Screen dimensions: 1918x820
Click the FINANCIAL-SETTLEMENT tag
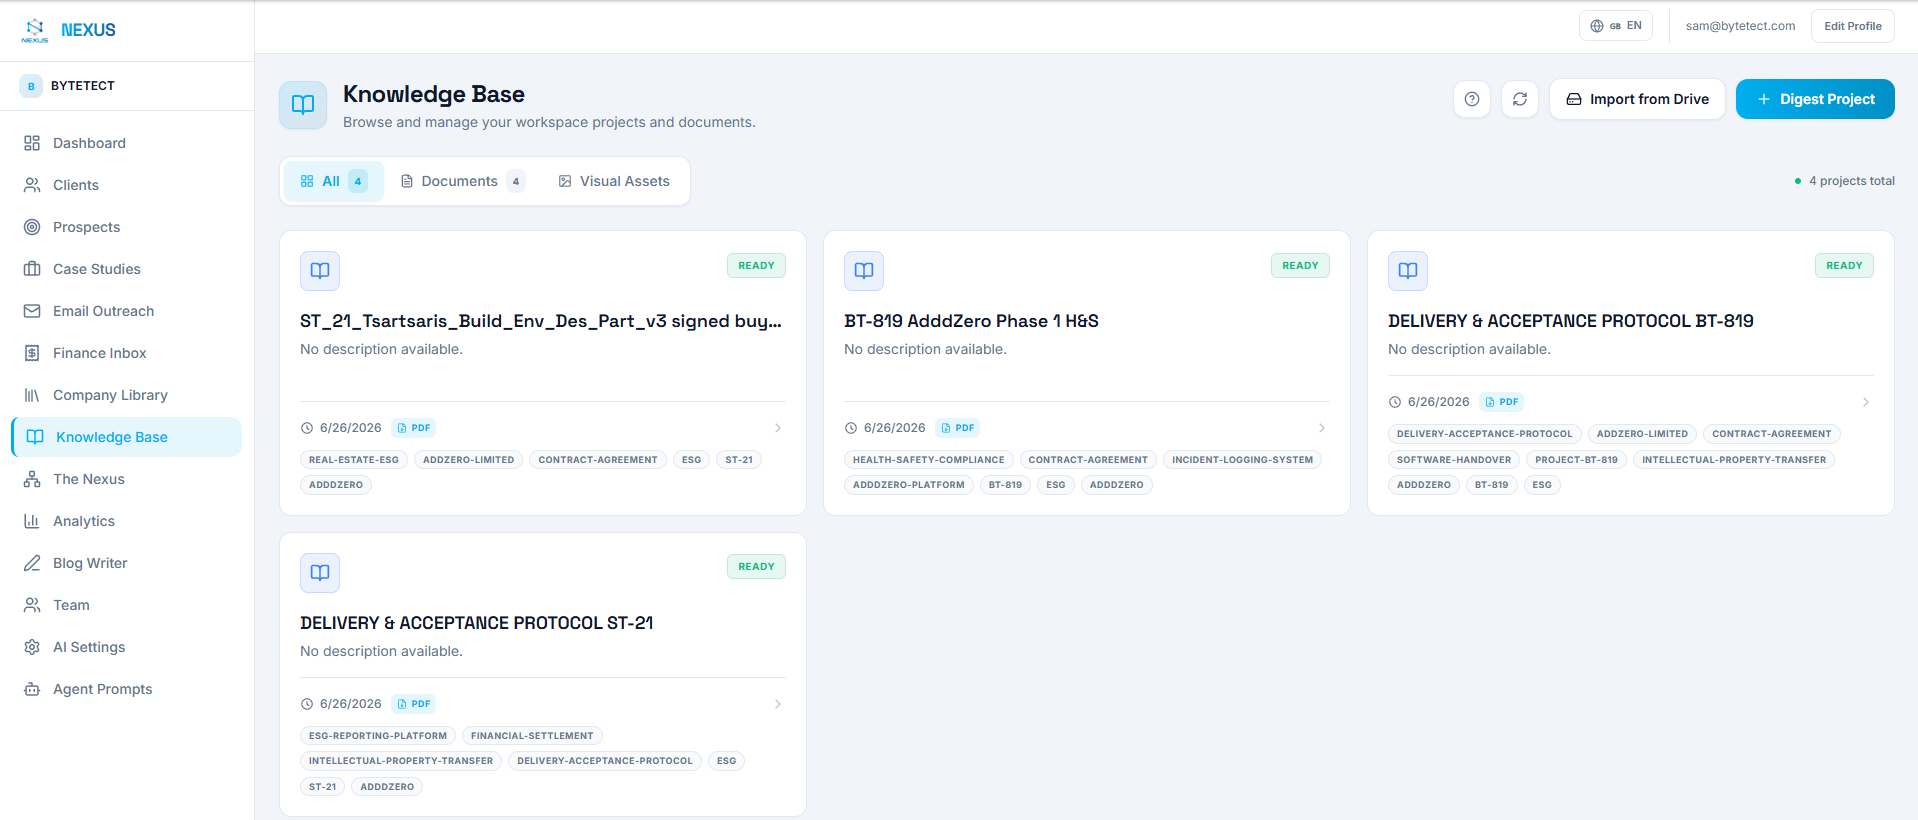point(532,736)
